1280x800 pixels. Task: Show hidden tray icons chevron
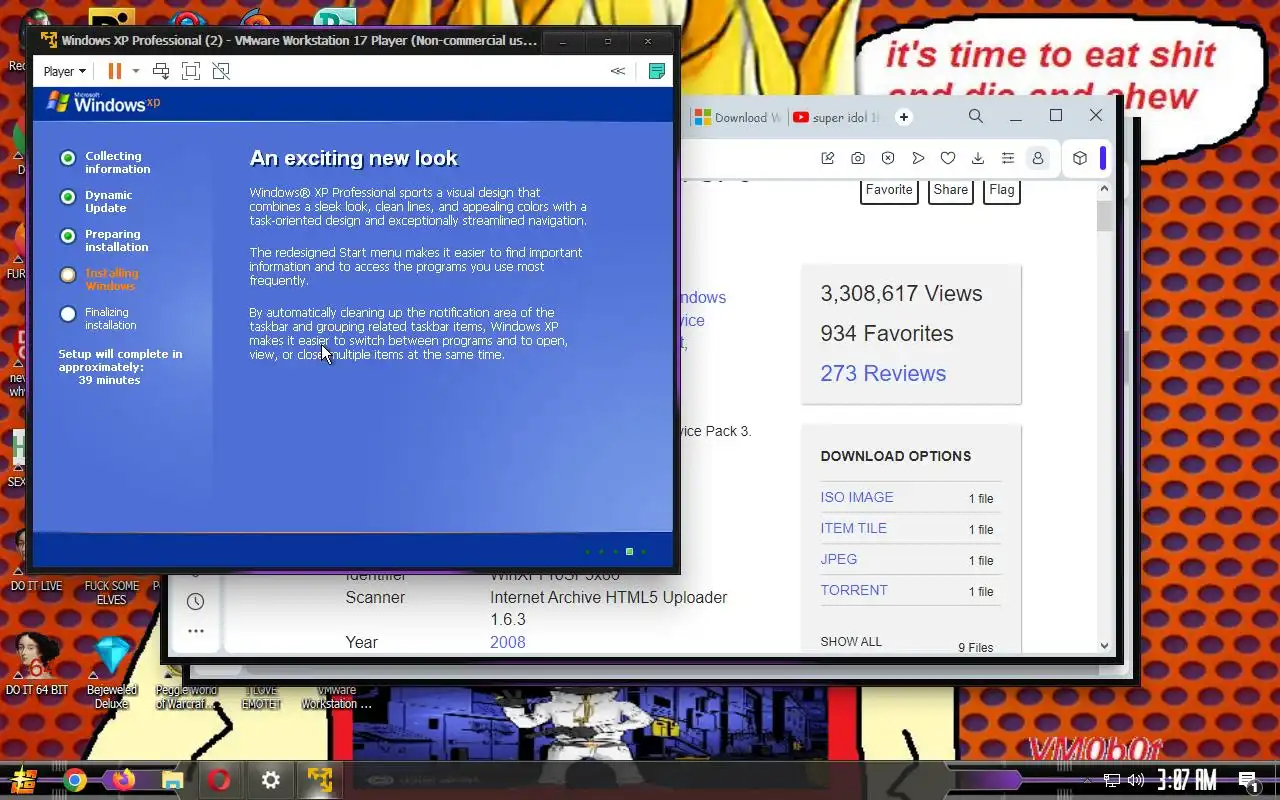[x=1089, y=780]
